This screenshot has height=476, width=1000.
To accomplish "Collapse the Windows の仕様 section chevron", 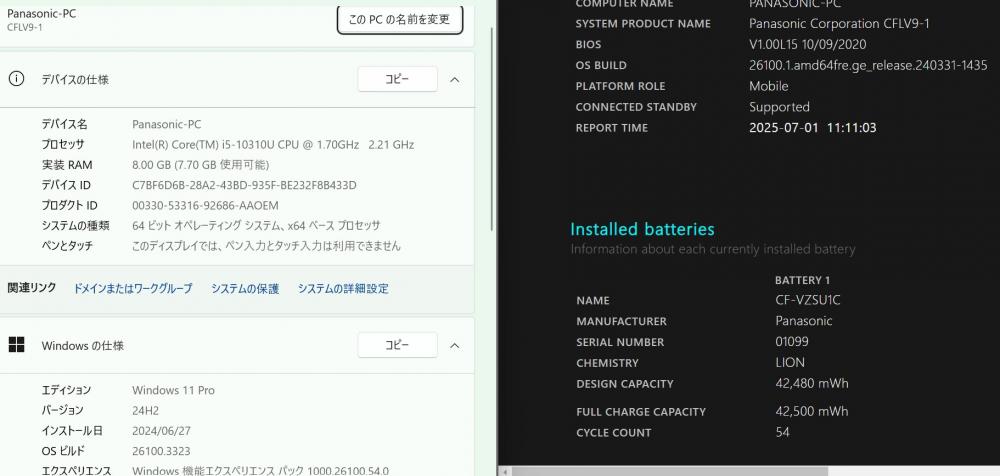I will [455, 345].
